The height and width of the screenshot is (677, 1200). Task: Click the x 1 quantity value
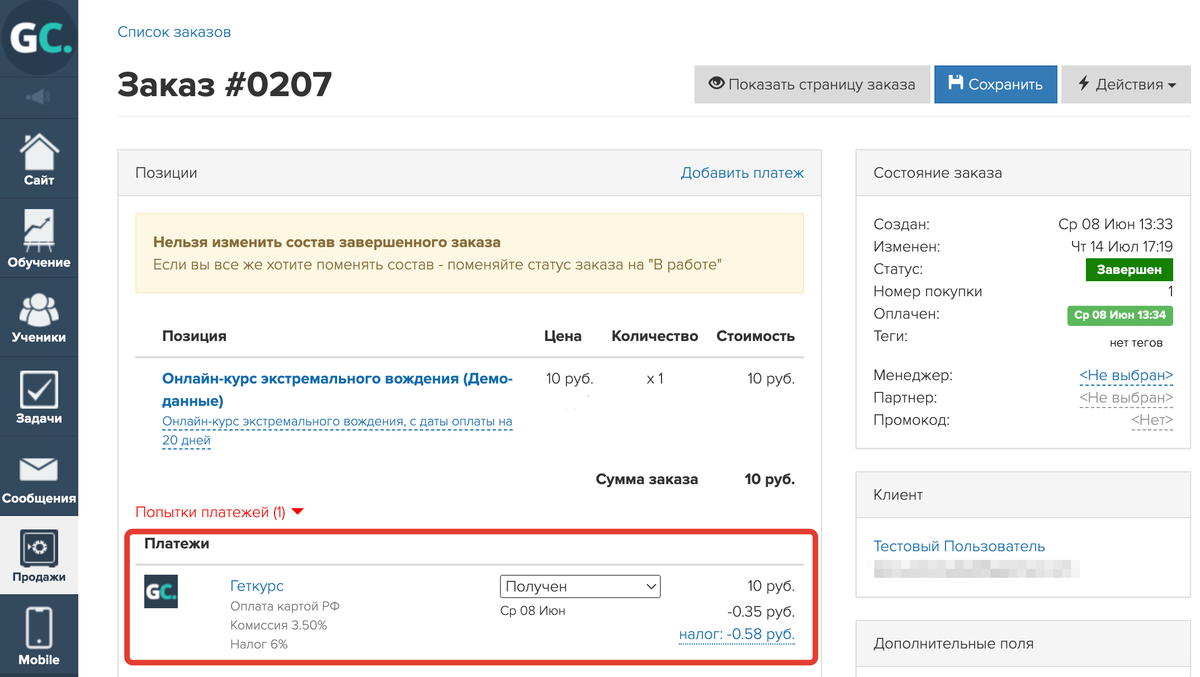coord(654,379)
